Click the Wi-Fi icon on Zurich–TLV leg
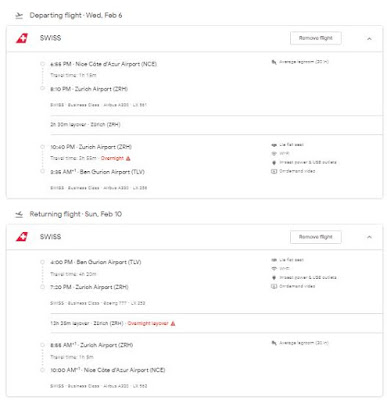387x400 pixels. [x=274, y=154]
